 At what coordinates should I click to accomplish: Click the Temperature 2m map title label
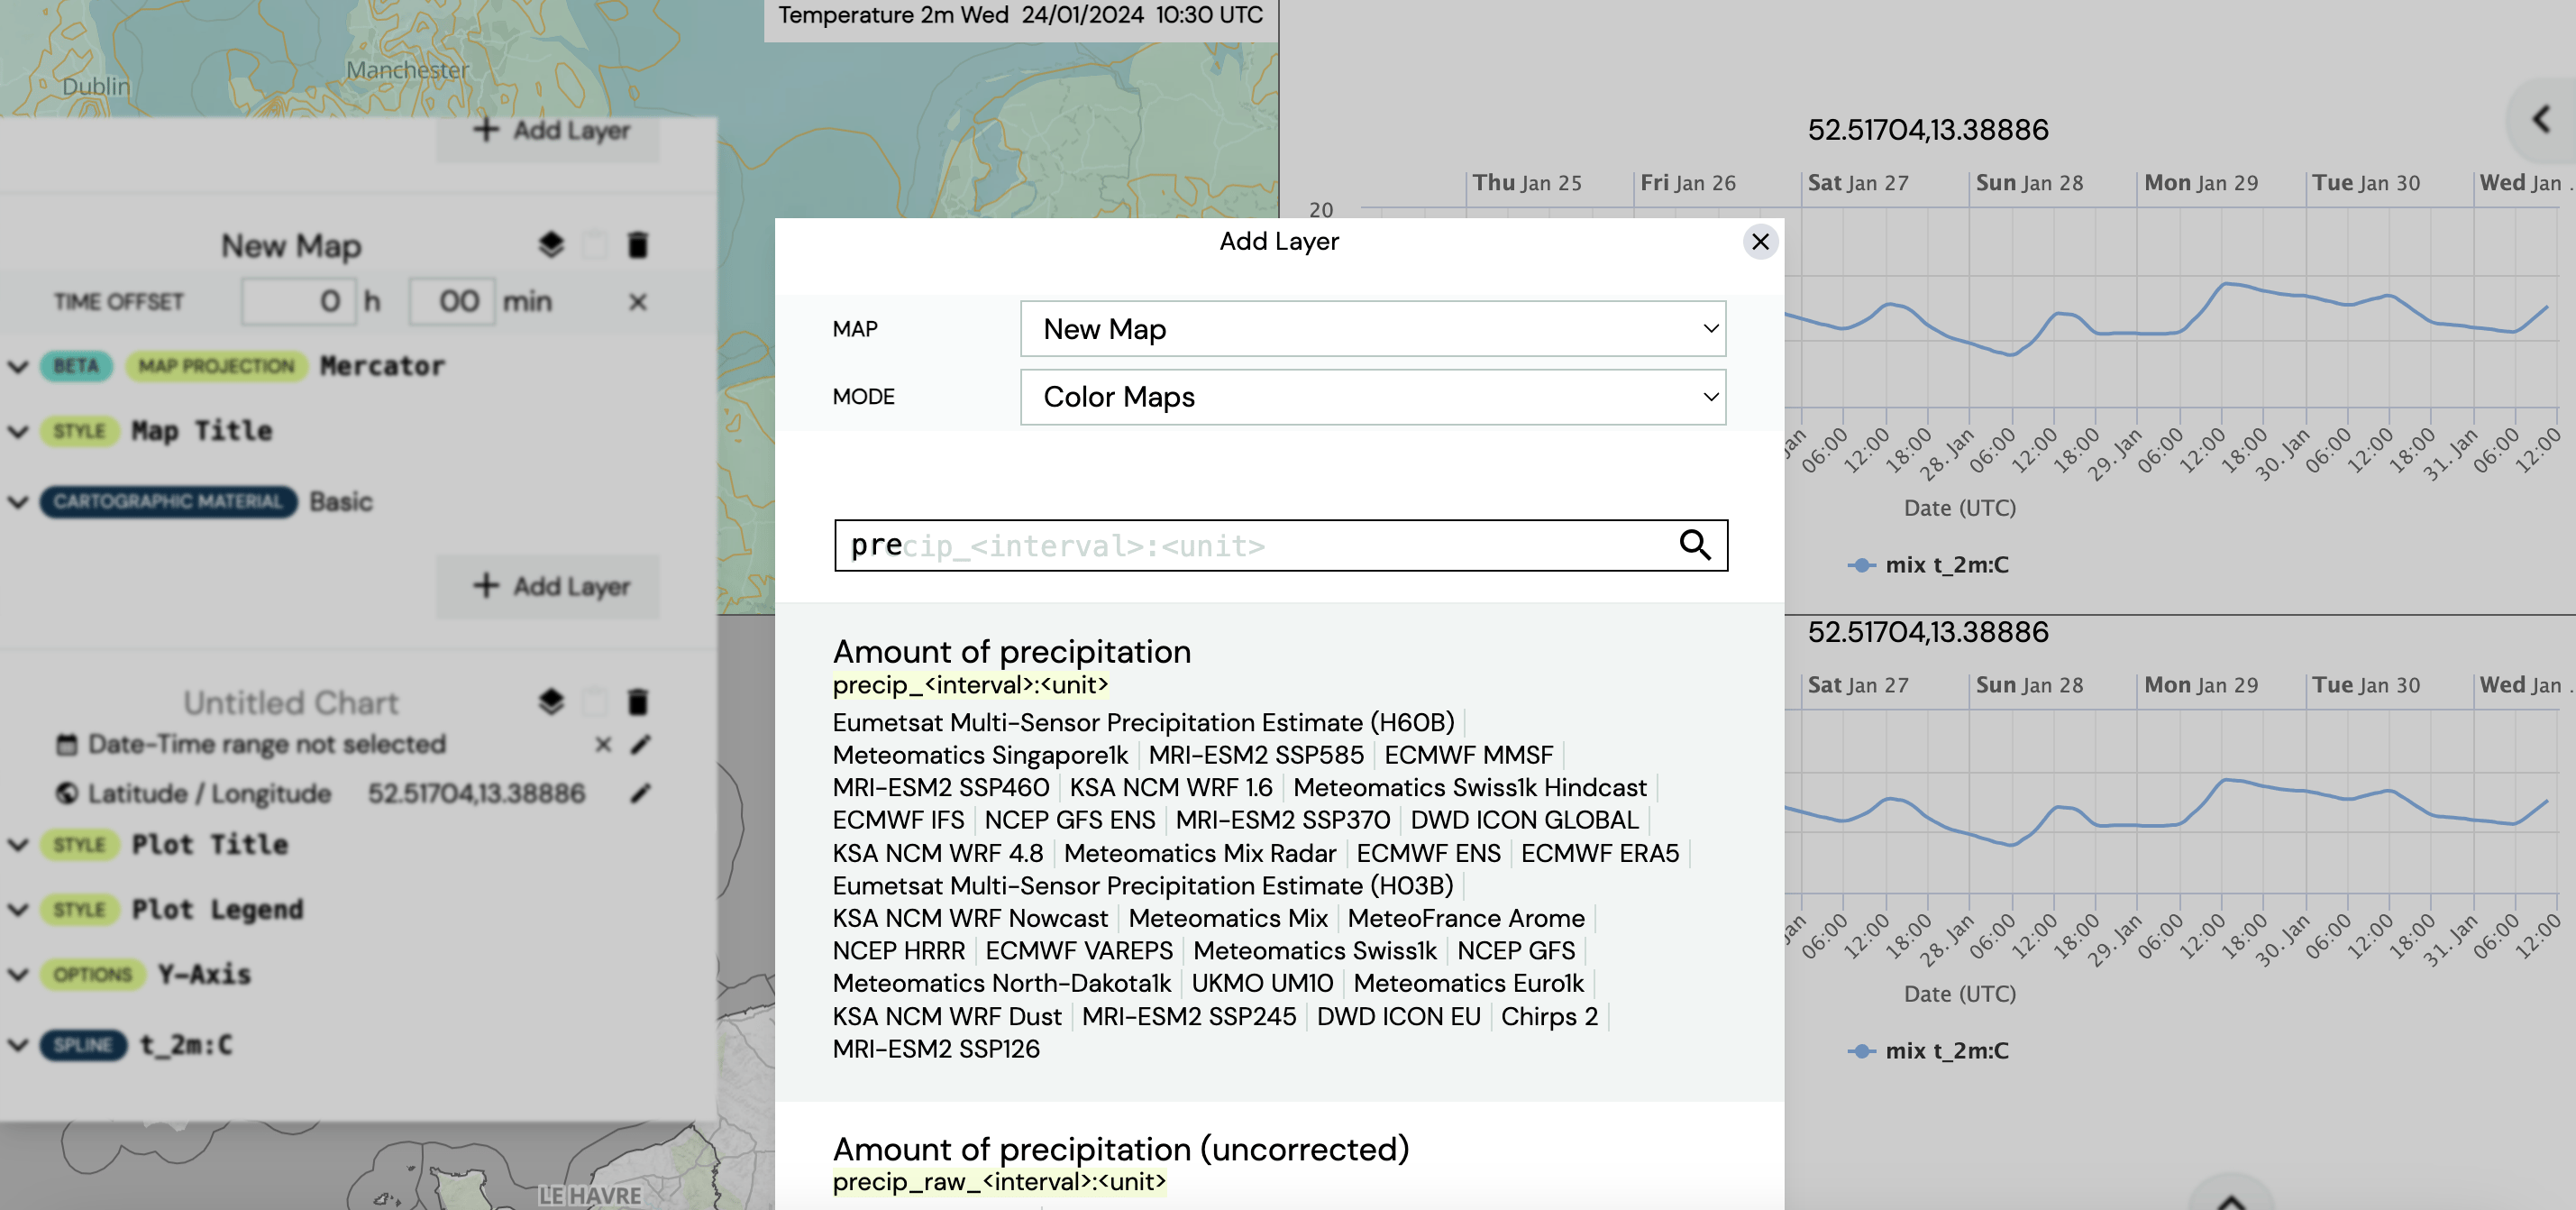(1020, 15)
